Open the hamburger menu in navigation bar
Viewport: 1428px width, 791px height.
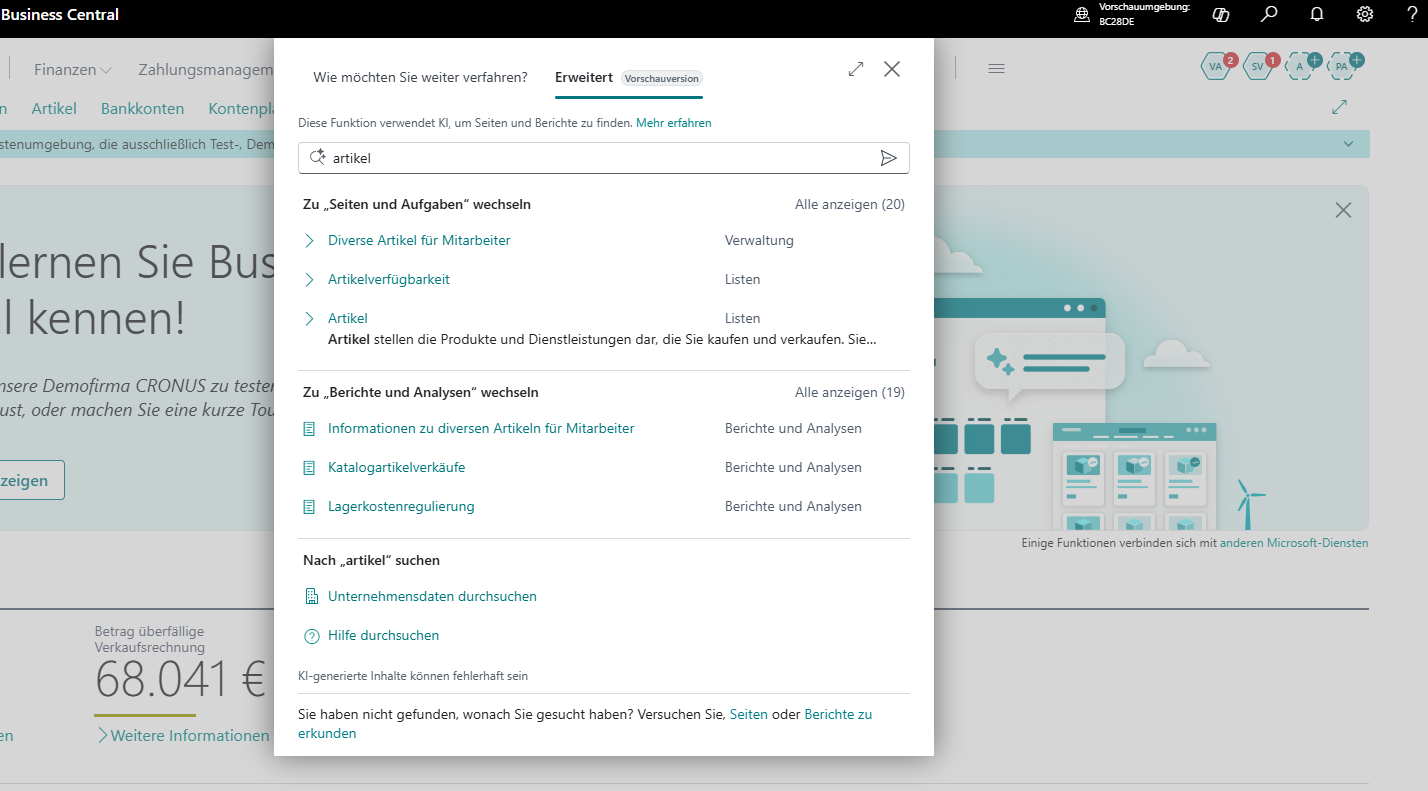[x=996, y=68]
